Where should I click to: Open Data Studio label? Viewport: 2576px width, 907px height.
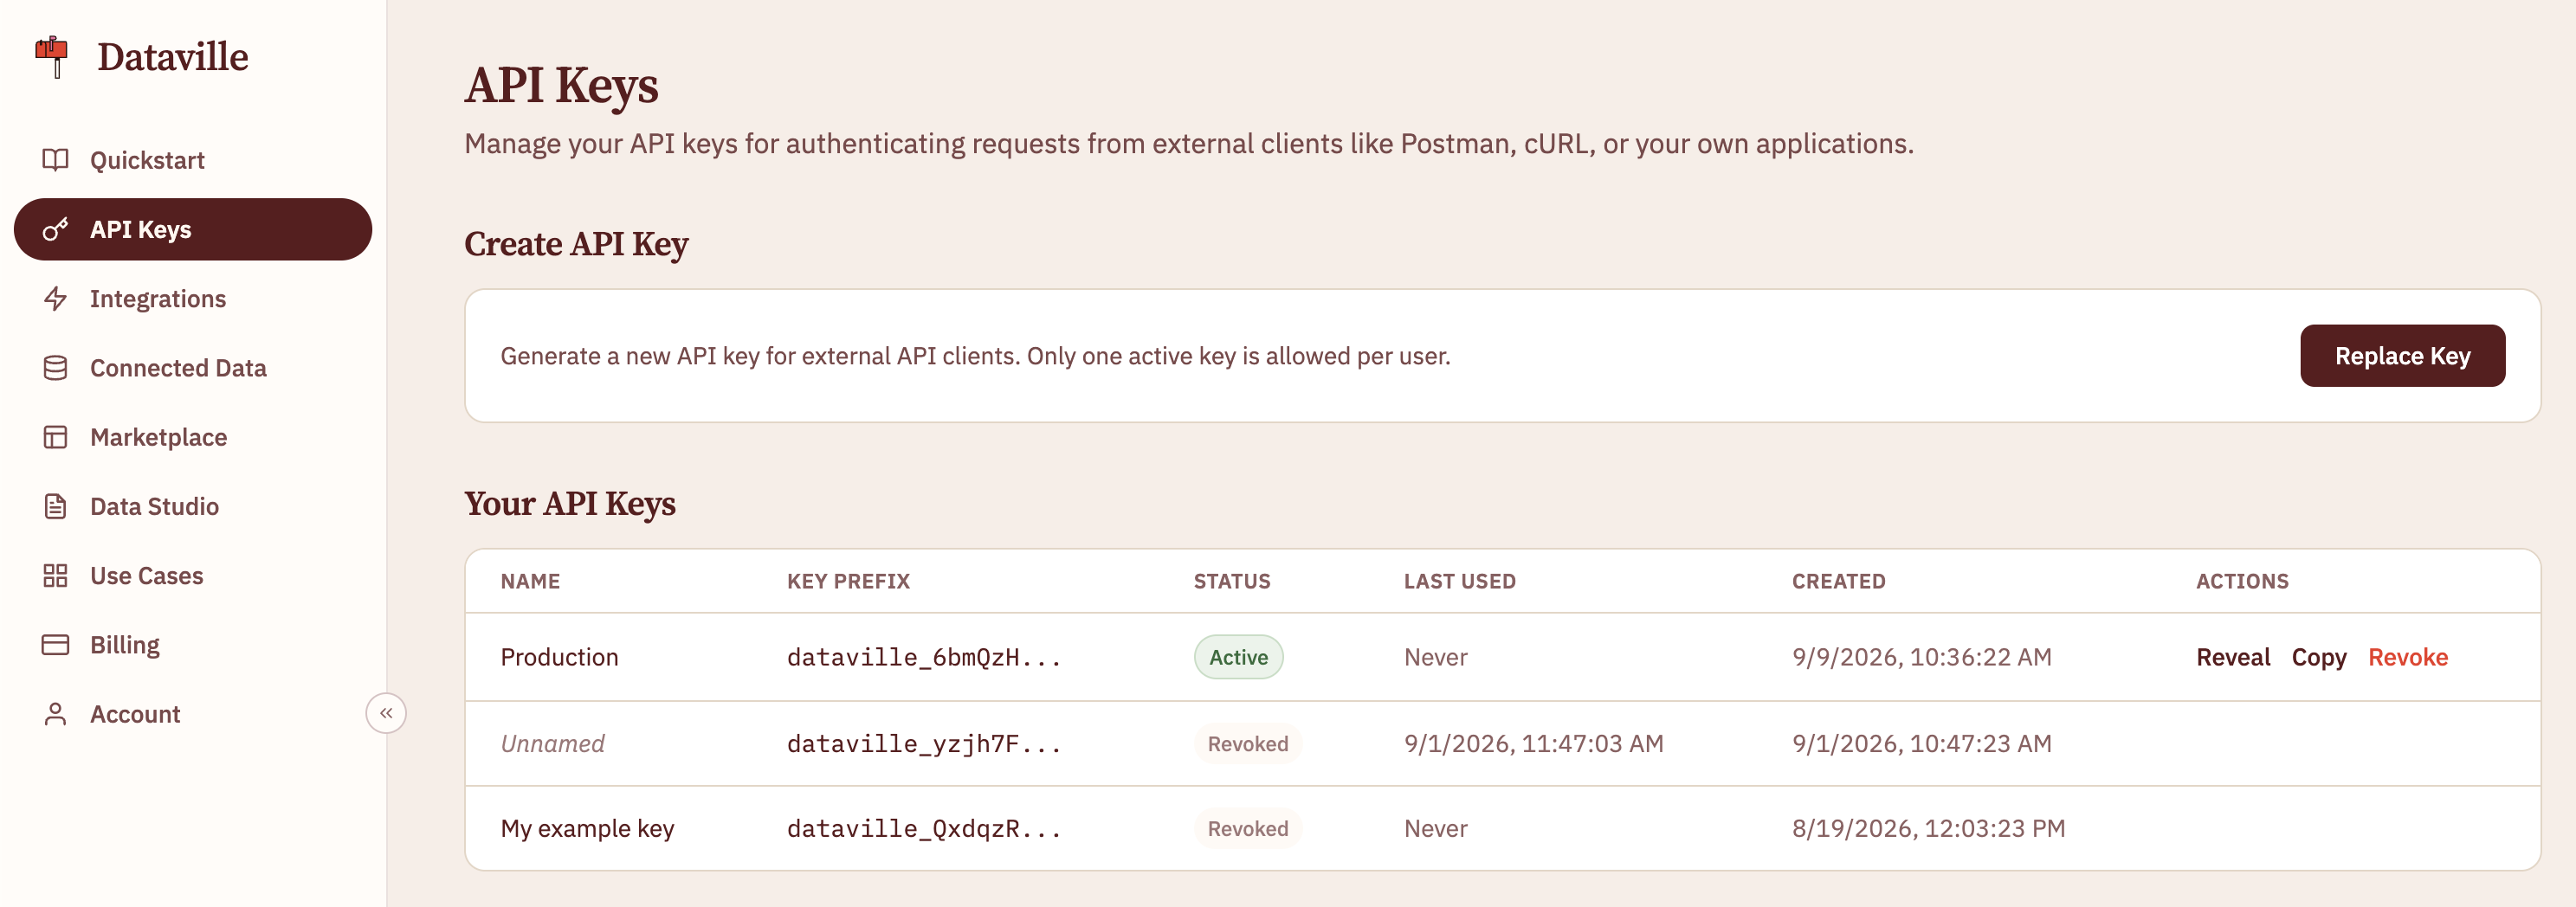(x=154, y=506)
